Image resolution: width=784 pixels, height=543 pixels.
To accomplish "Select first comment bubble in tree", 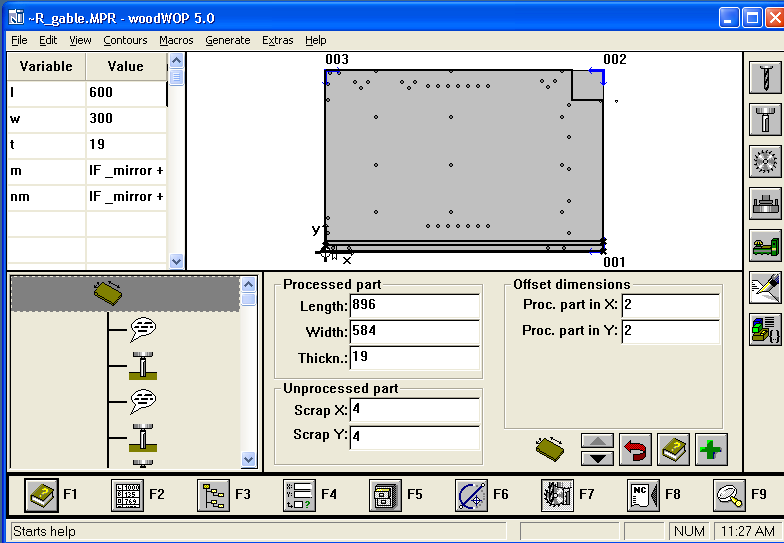I will point(143,330).
